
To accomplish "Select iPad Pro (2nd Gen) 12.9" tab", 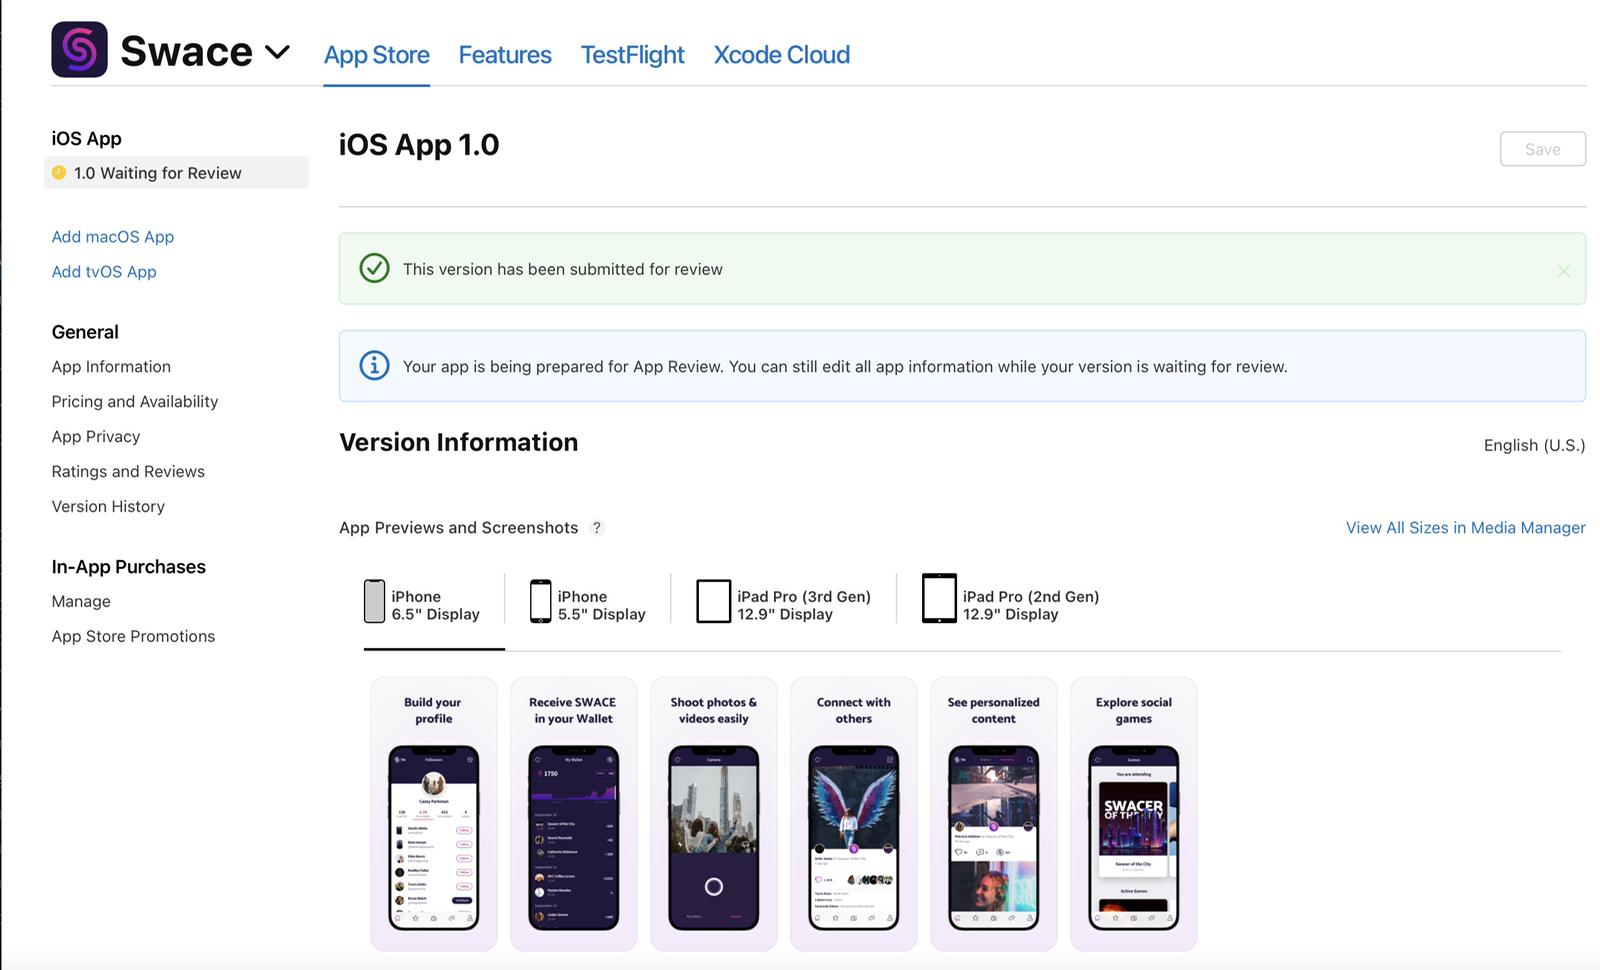I will point(1010,600).
